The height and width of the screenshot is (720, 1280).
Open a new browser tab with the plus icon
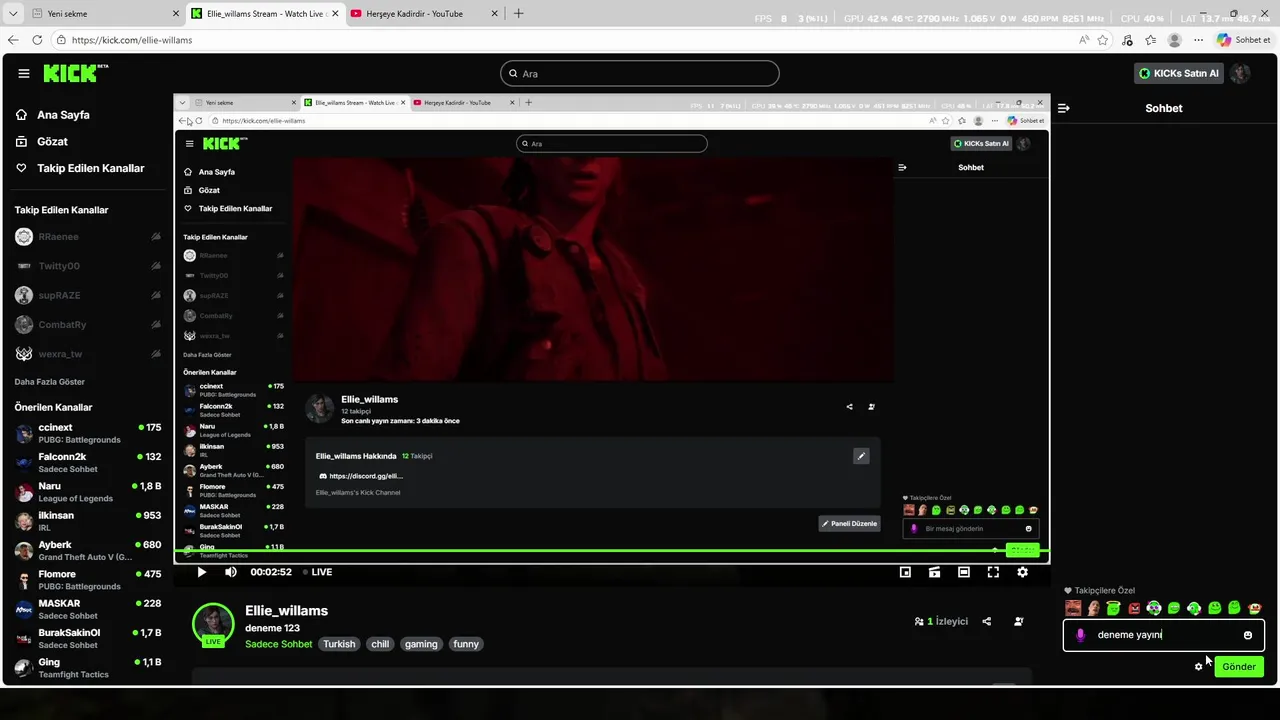[518, 14]
